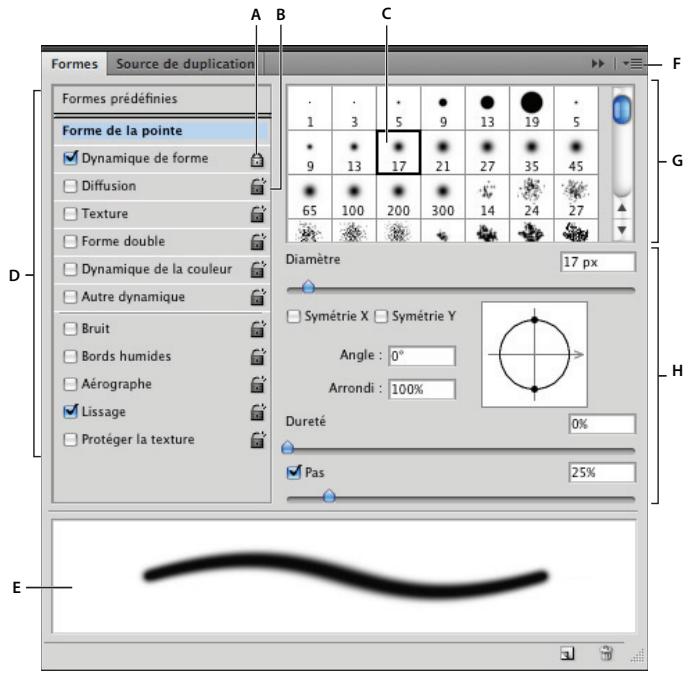This screenshot has width=692, height=673.
Task: Click the Angle 0° input field
Action: coord(421,356)
